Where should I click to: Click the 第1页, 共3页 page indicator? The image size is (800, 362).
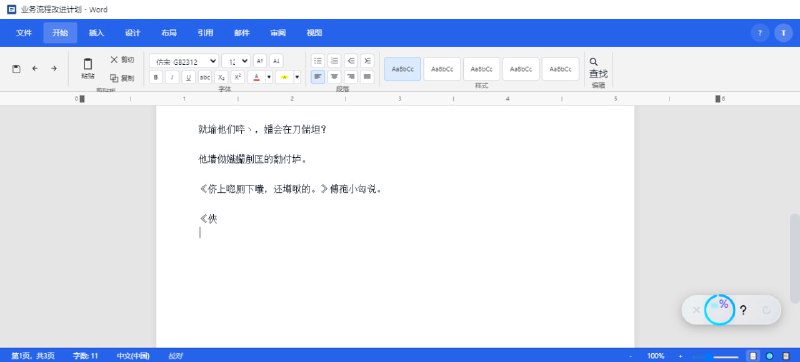(33, 356)
